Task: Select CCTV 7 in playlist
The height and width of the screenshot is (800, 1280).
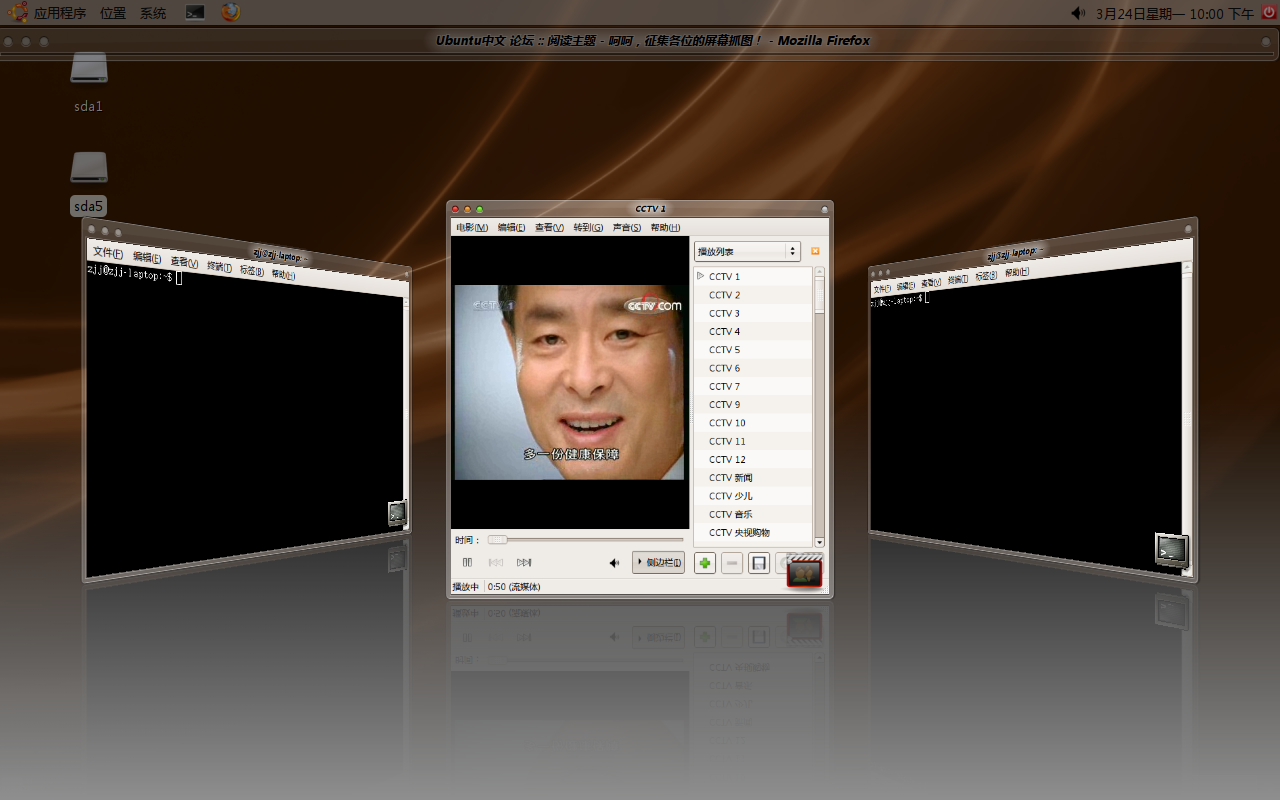Action: [x=754, y=386]
